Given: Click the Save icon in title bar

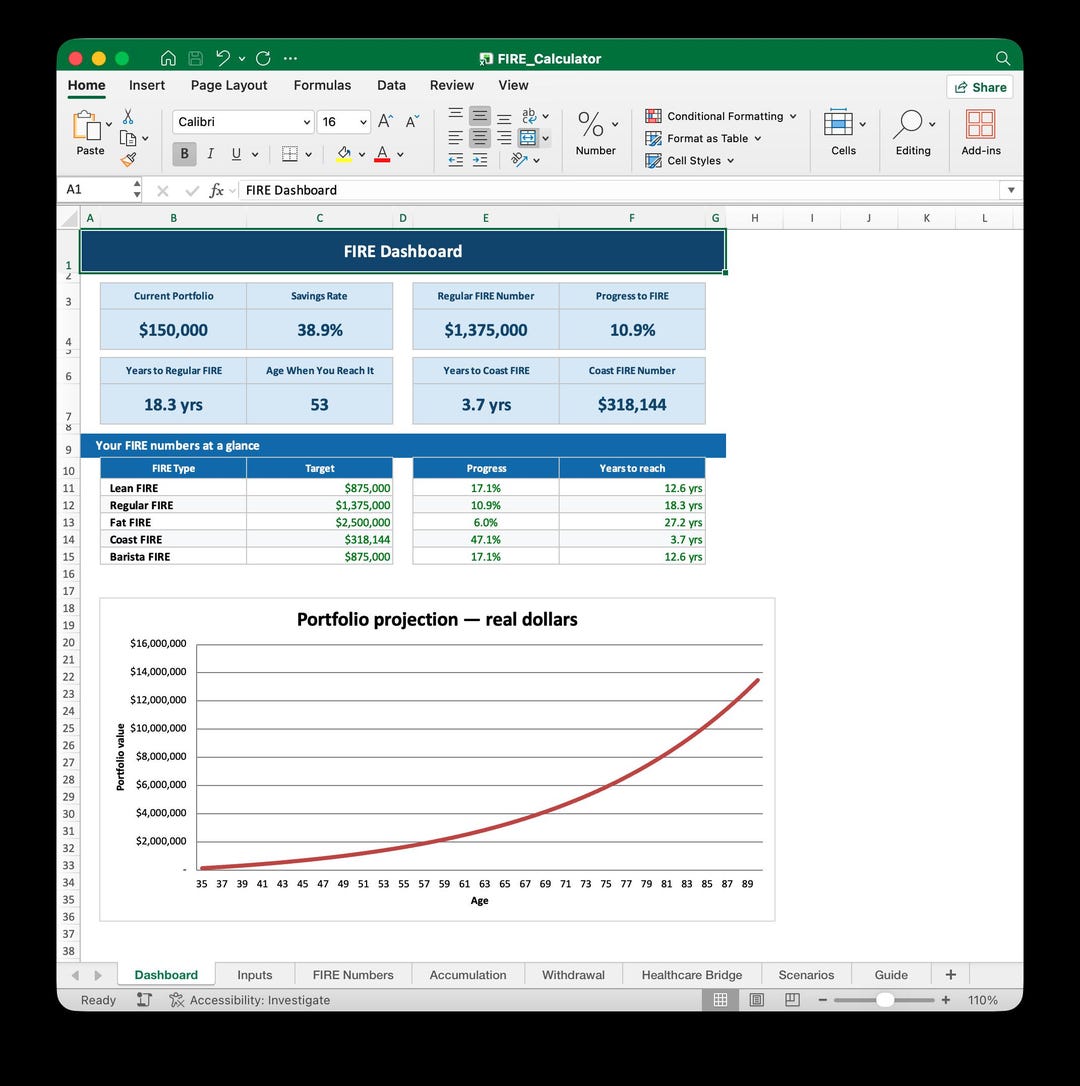Looking at the screenshot, I should pos(195,58).
